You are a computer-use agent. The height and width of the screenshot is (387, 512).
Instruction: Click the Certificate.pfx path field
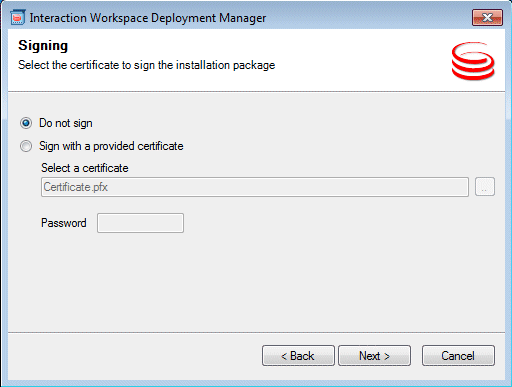pyautogui.click(x=255, y=187)
